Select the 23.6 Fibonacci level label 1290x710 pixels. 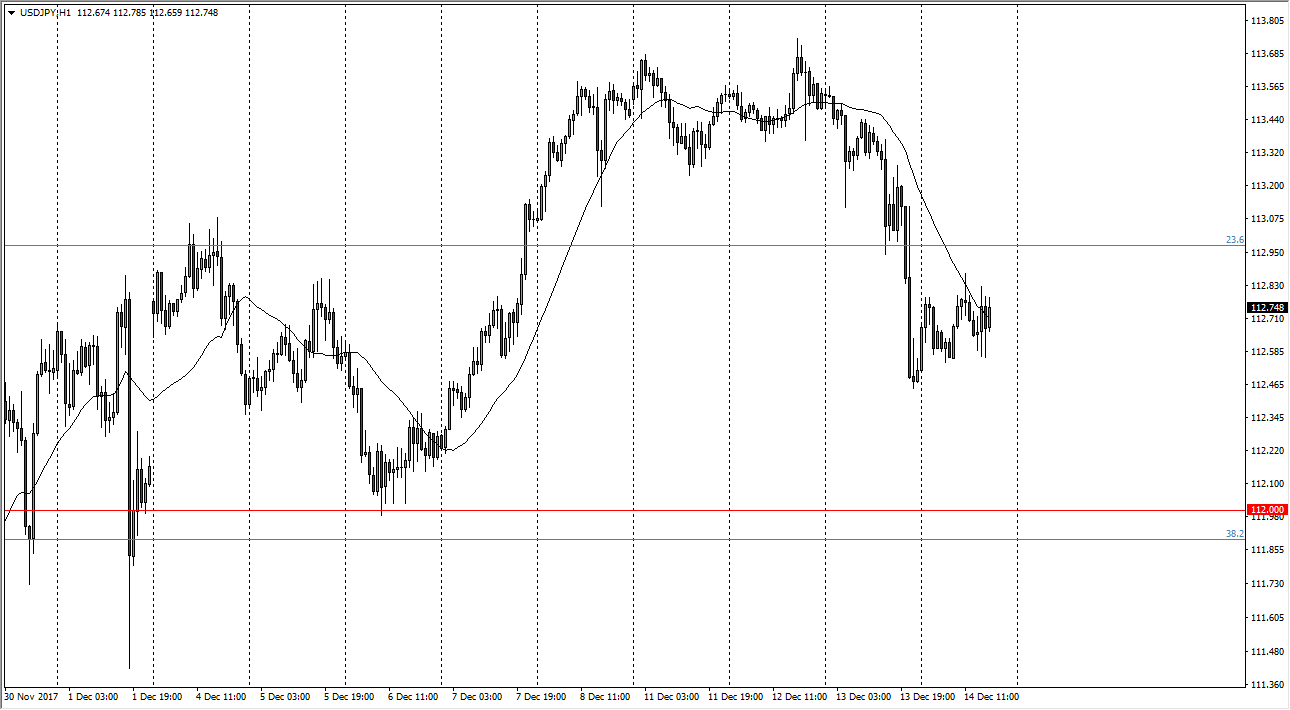coord(1234,240)
